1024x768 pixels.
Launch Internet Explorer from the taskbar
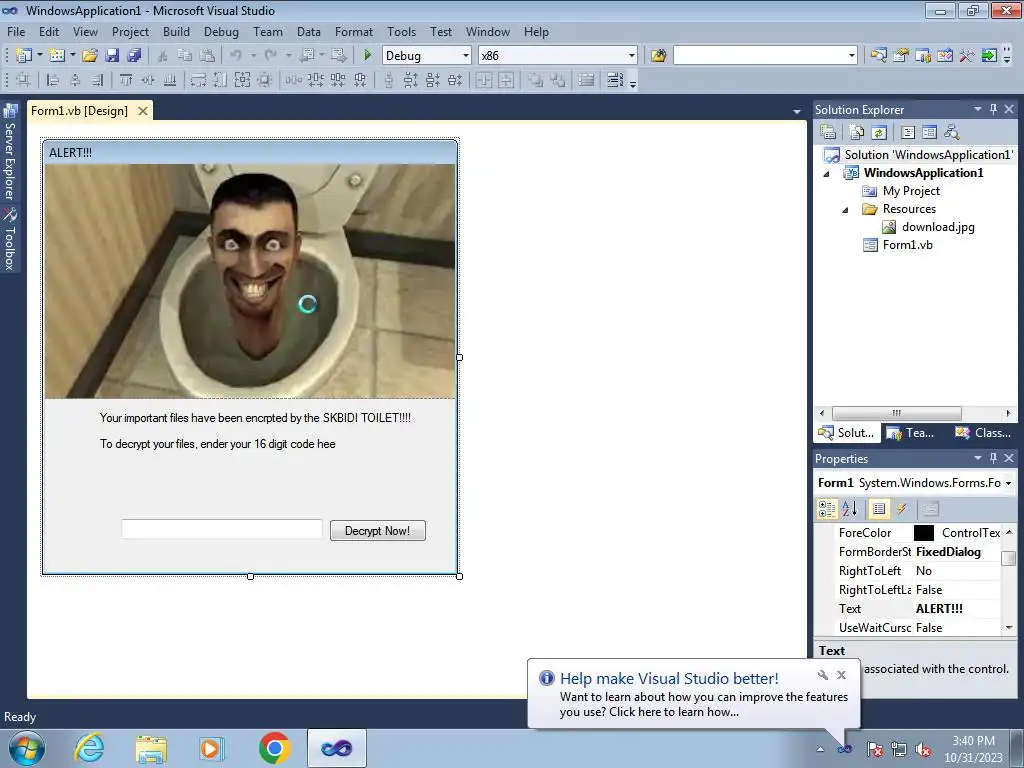click(x=89, y=748)
